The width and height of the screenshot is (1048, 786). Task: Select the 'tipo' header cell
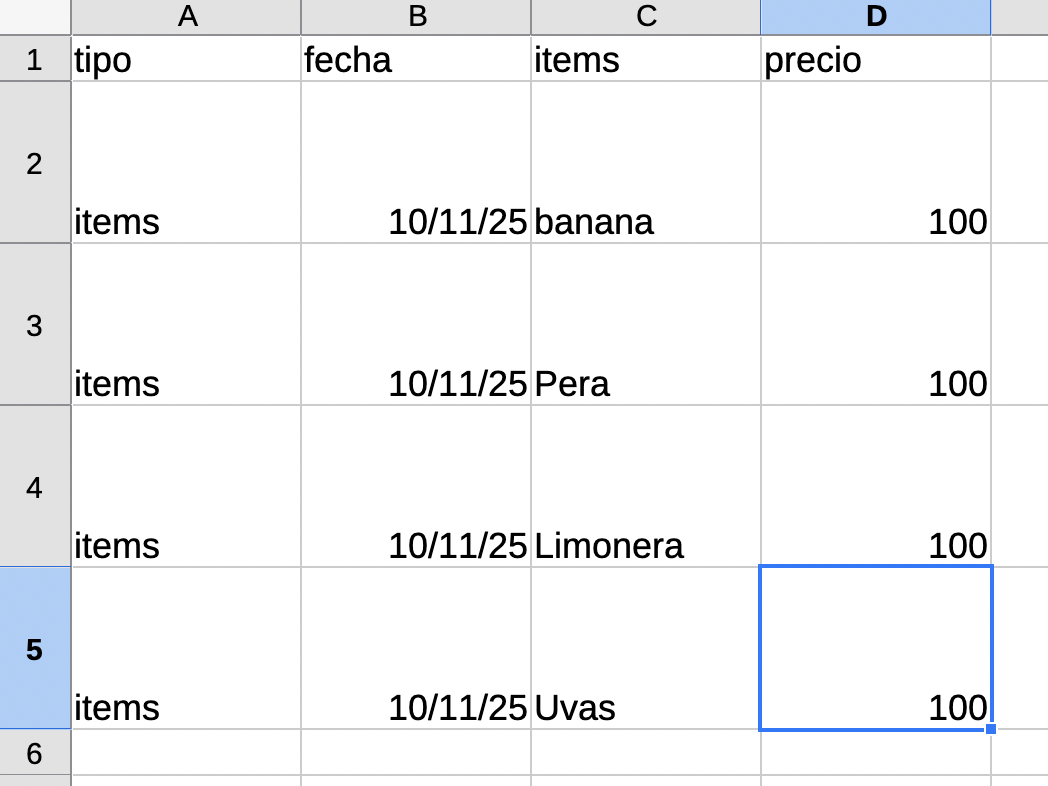pyautogui.click(x=186, y=60)
